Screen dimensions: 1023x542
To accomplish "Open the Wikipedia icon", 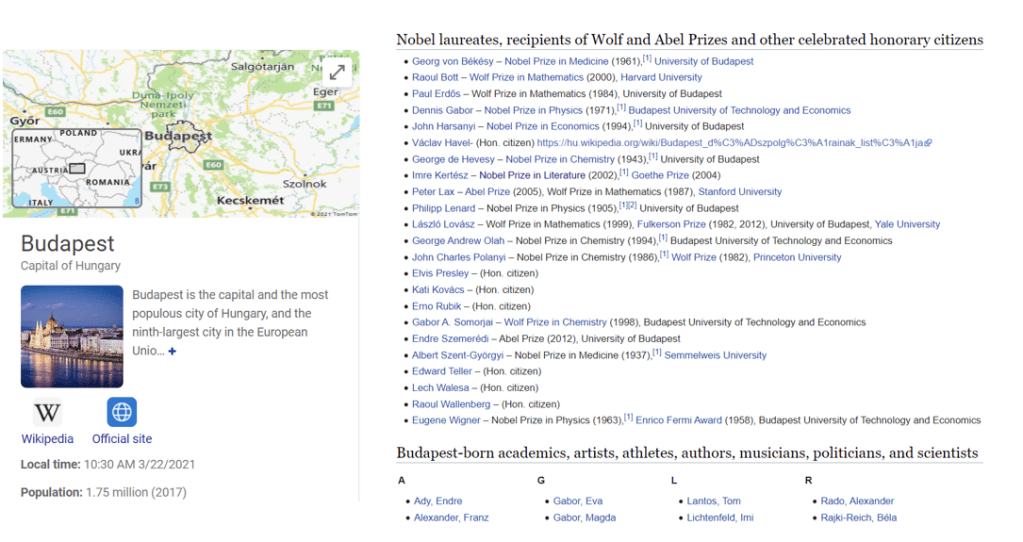I will pos(47,412).
